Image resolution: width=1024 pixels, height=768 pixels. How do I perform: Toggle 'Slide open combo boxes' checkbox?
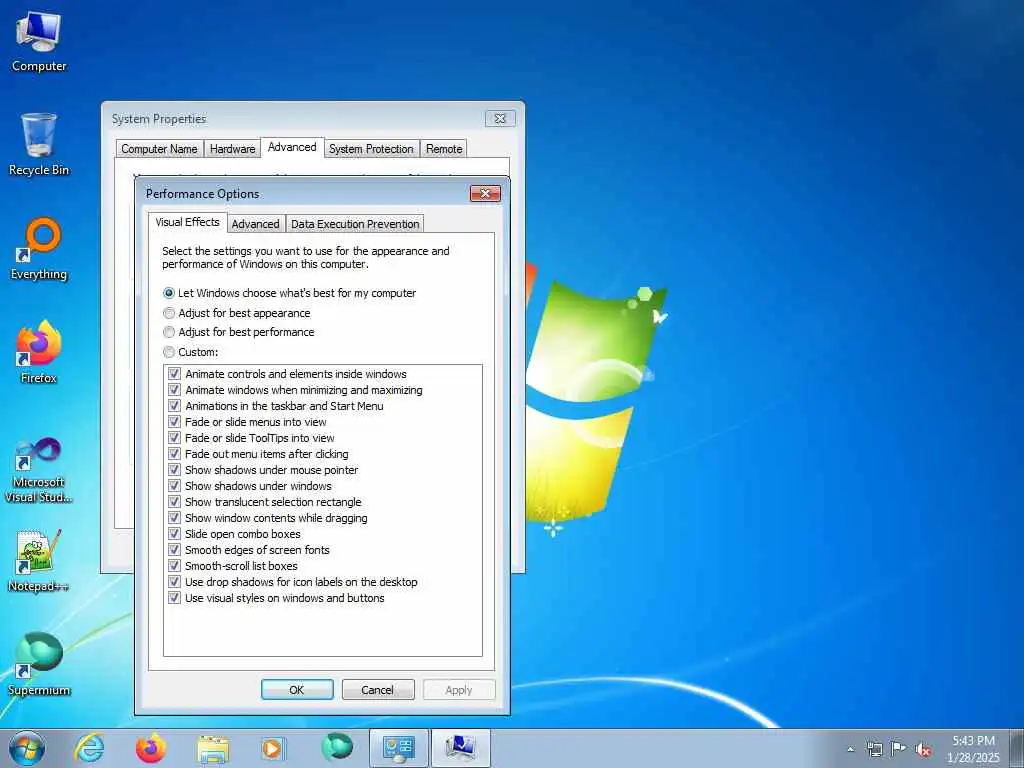[x=174, y=534]
